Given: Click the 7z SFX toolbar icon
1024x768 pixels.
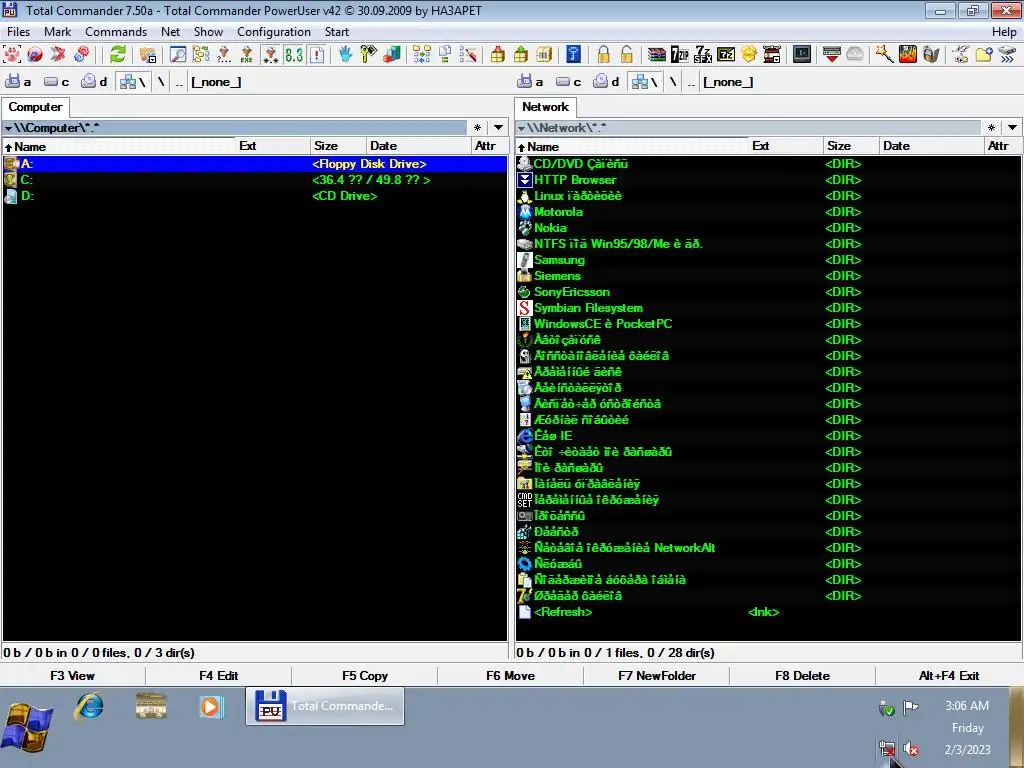Looking at the screenshot, I should pyautogui.click(x=703, y=55).
